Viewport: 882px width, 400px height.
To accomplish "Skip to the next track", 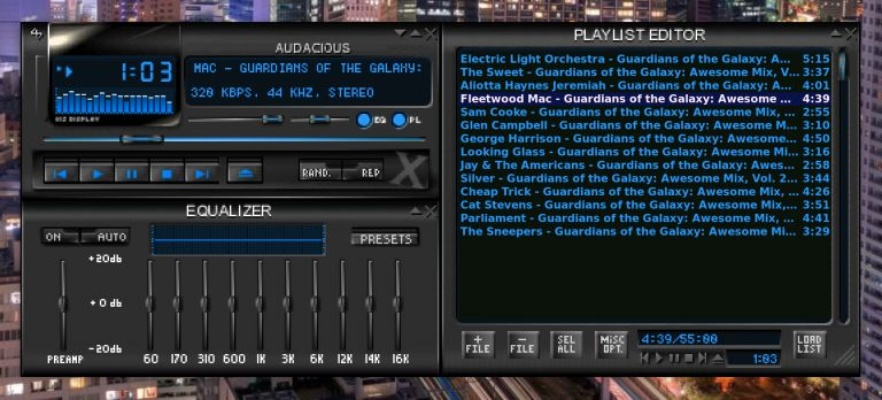I will click(200, 173).
